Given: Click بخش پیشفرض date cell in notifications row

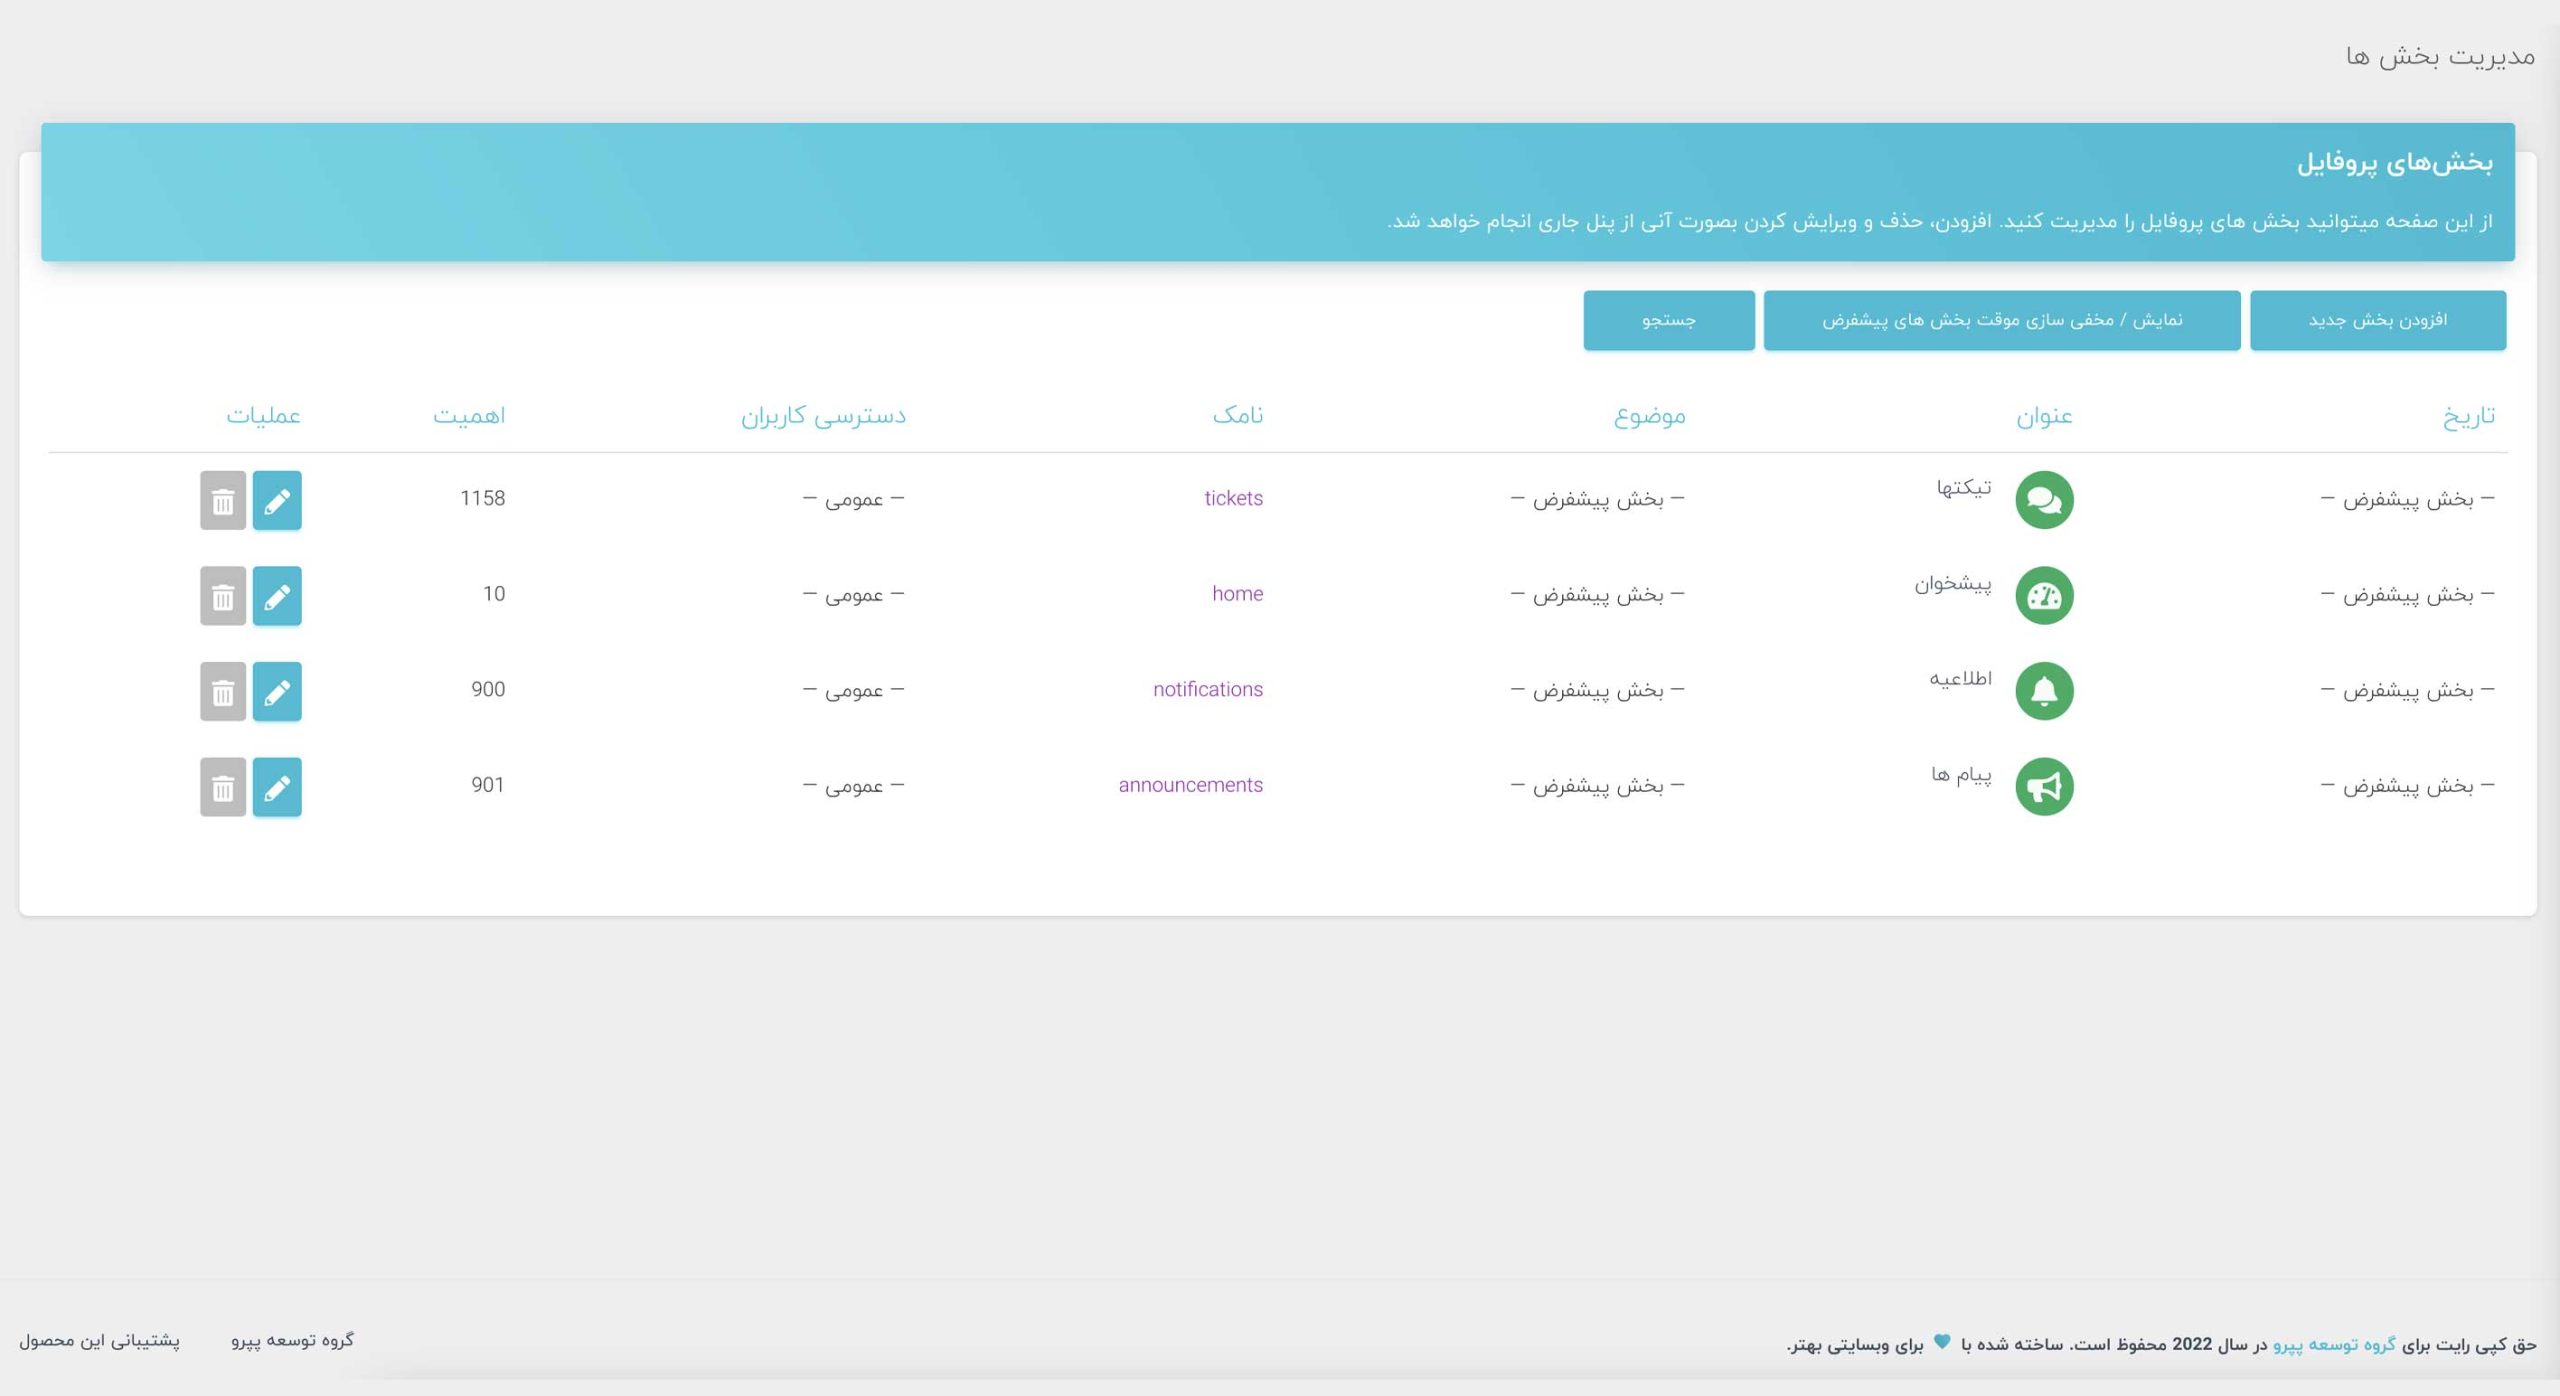Looking at the screenshot, I should [2408, 690].
